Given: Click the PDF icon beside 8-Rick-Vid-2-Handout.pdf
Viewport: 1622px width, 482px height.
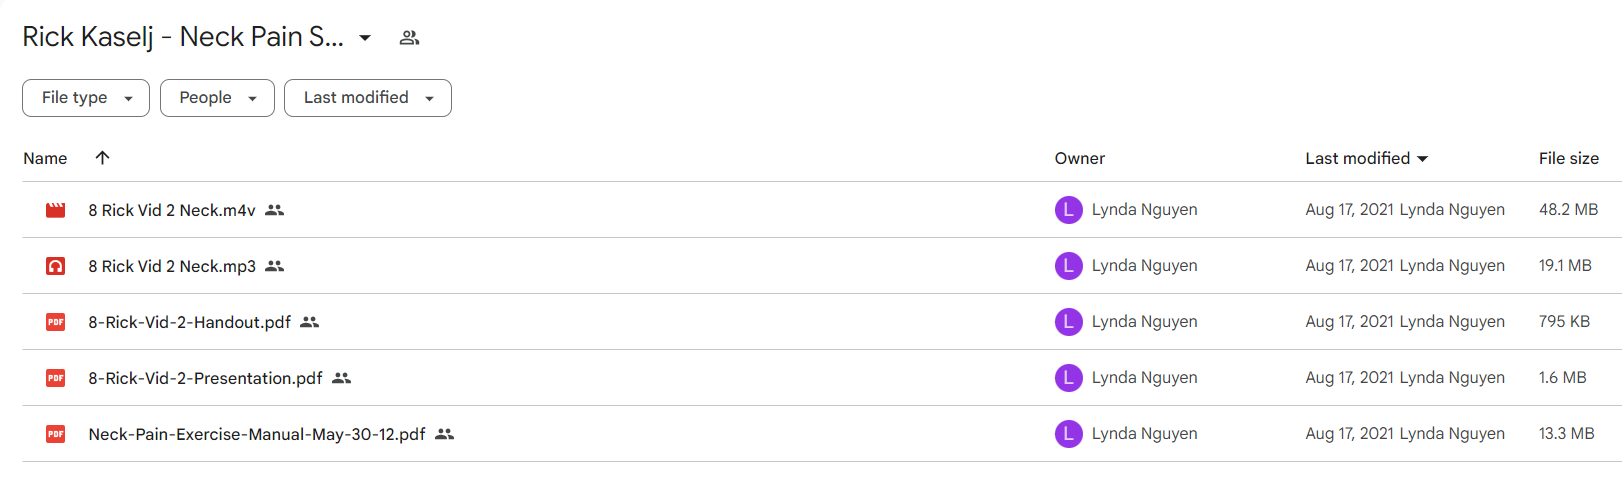Looking at the screenshot, I should [56, 322].
